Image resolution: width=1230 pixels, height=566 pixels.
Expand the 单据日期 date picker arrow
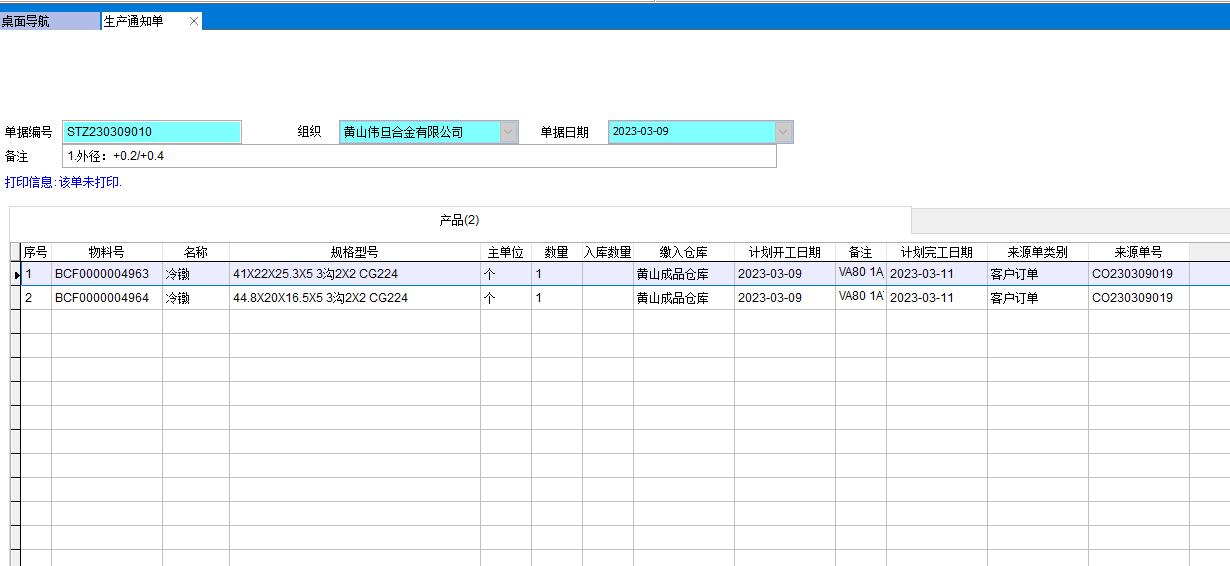tap(784, 132)
